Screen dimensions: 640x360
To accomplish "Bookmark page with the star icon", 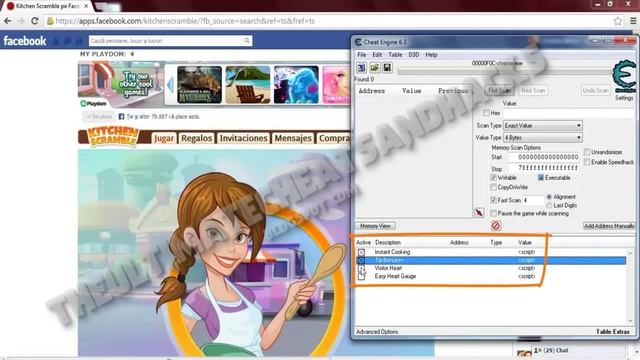I will coord(618,21).
